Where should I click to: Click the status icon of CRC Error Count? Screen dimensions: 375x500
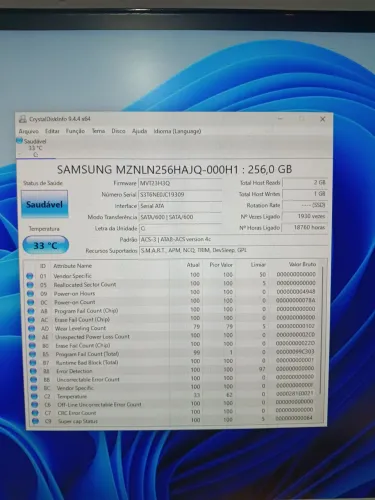(x=35, y=413)
